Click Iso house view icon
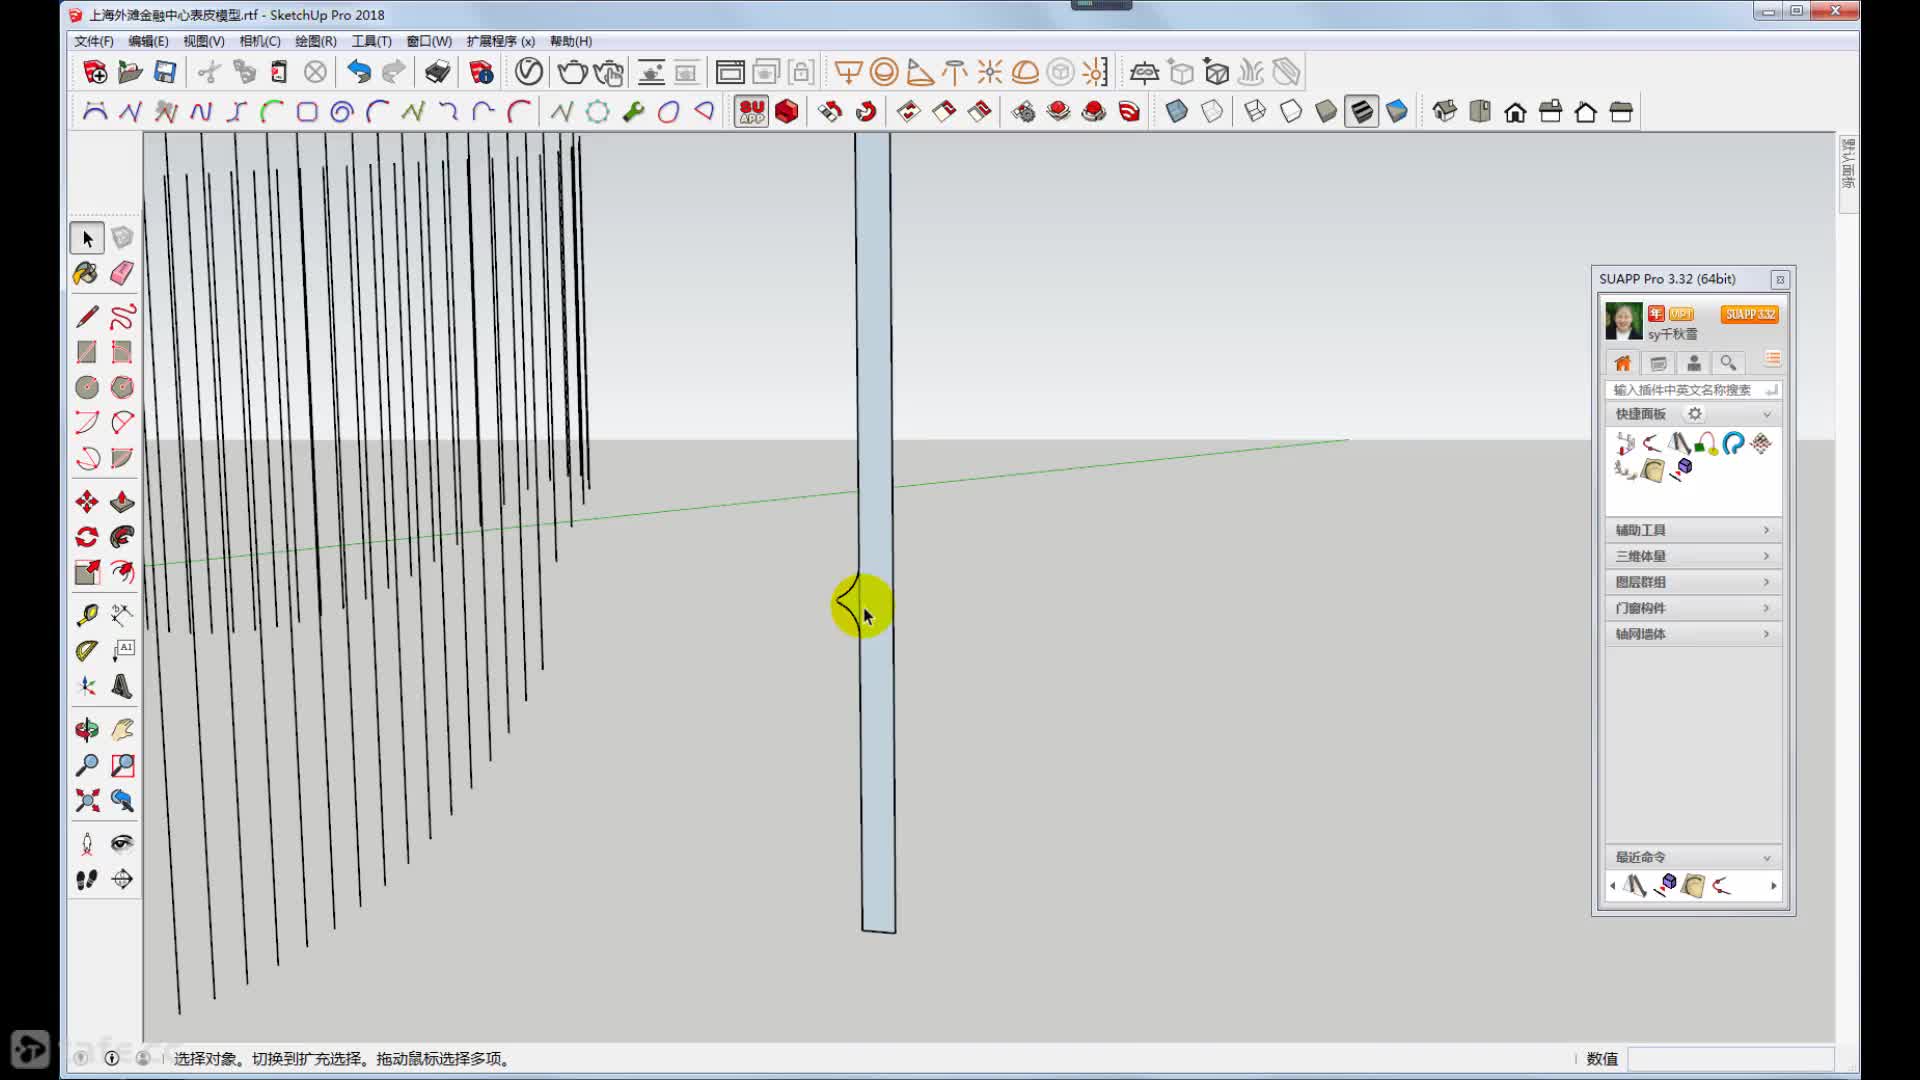The image size is (1920, 1080). (x=1444, y=112)
